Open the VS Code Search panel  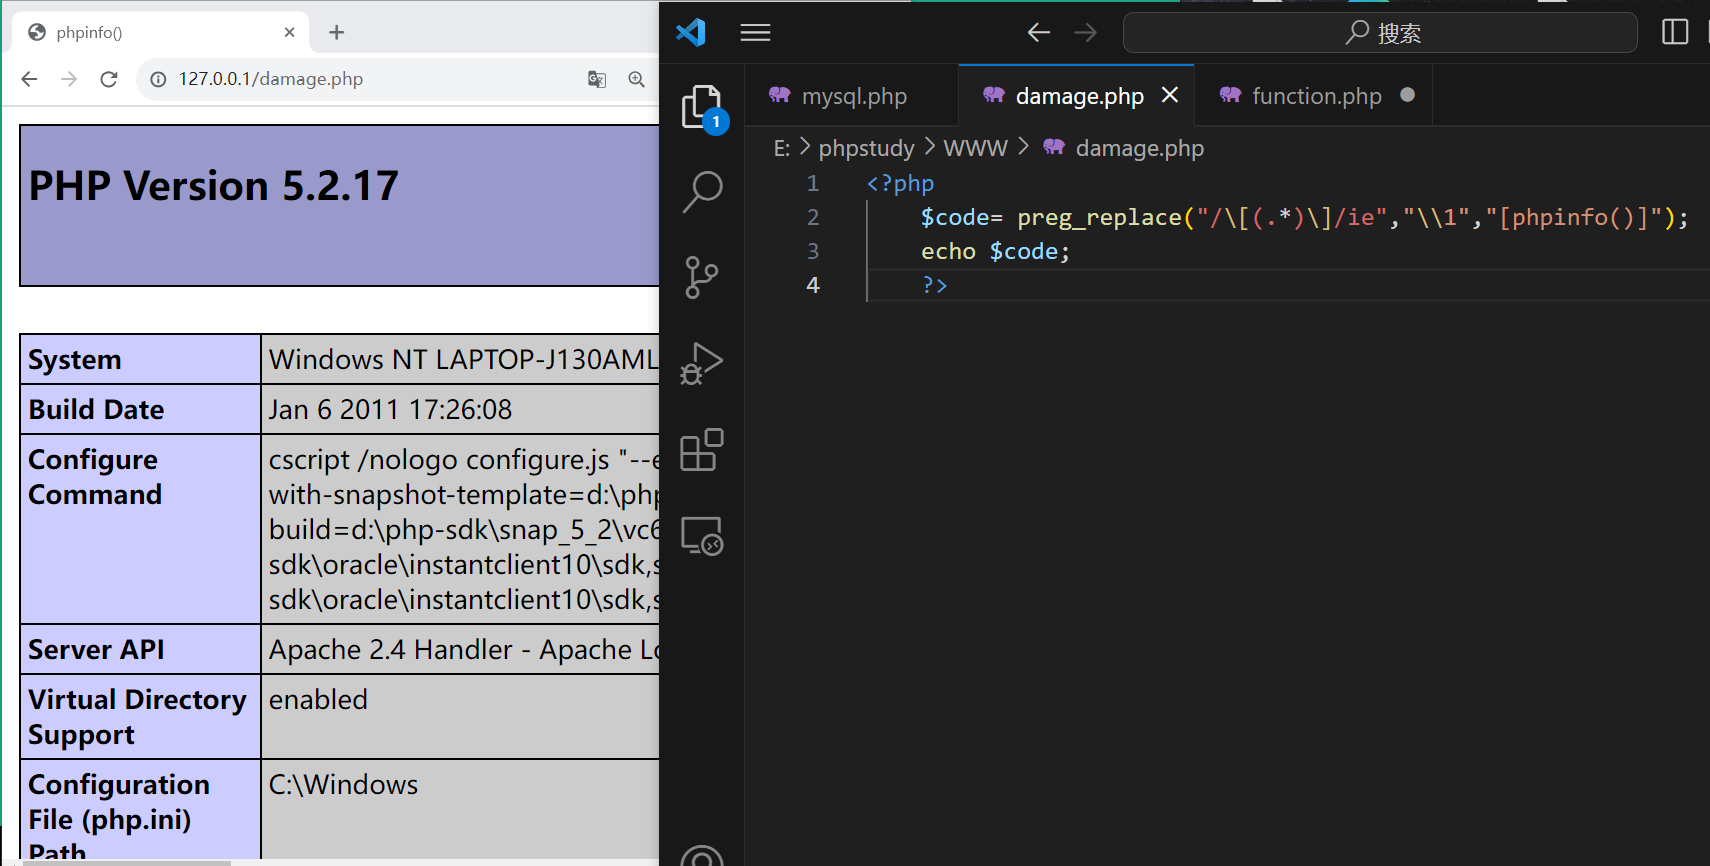702,191
